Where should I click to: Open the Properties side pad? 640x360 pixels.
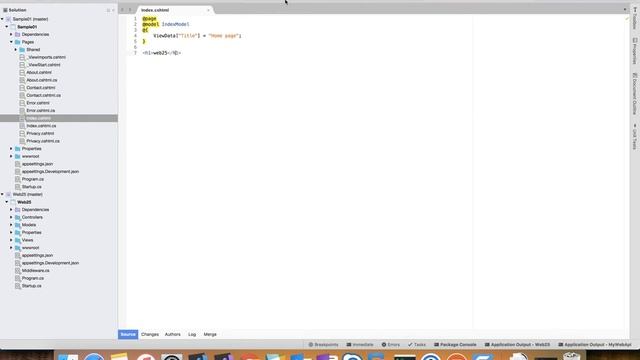click(x=635, y=51)
